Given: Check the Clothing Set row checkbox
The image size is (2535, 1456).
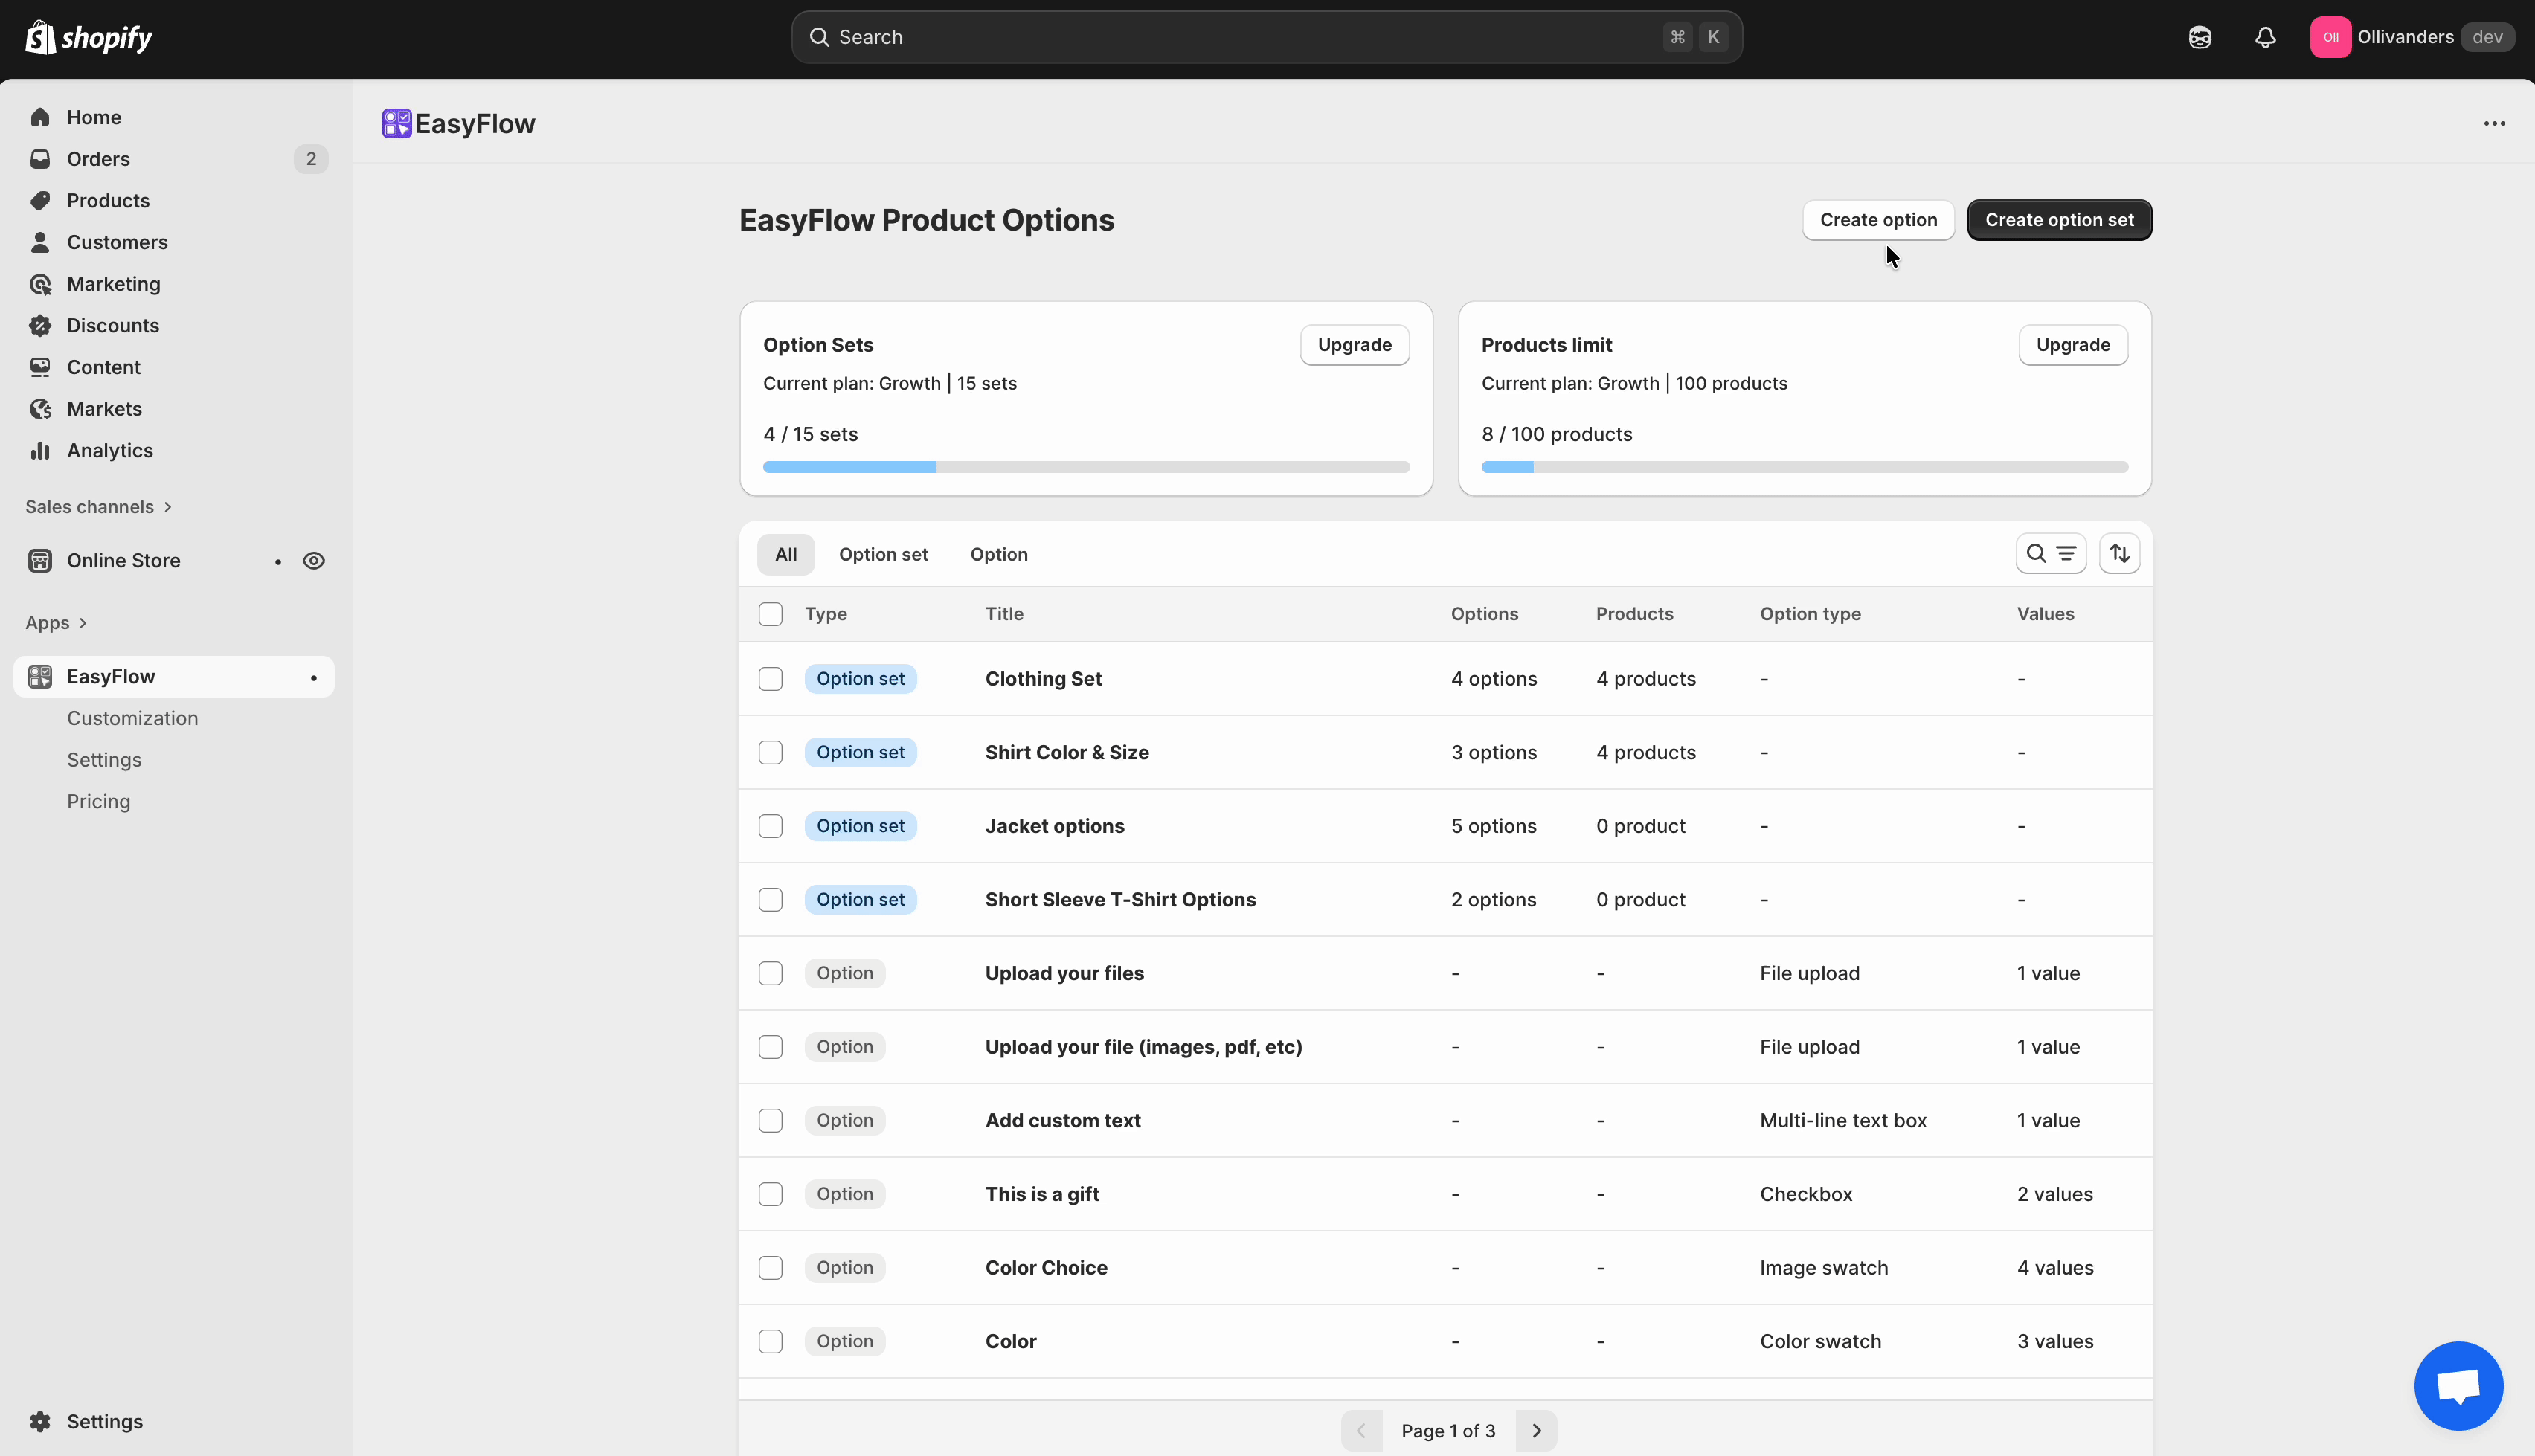Looking at the screenshot, I should pyautogui.click(x=771, y=678).
